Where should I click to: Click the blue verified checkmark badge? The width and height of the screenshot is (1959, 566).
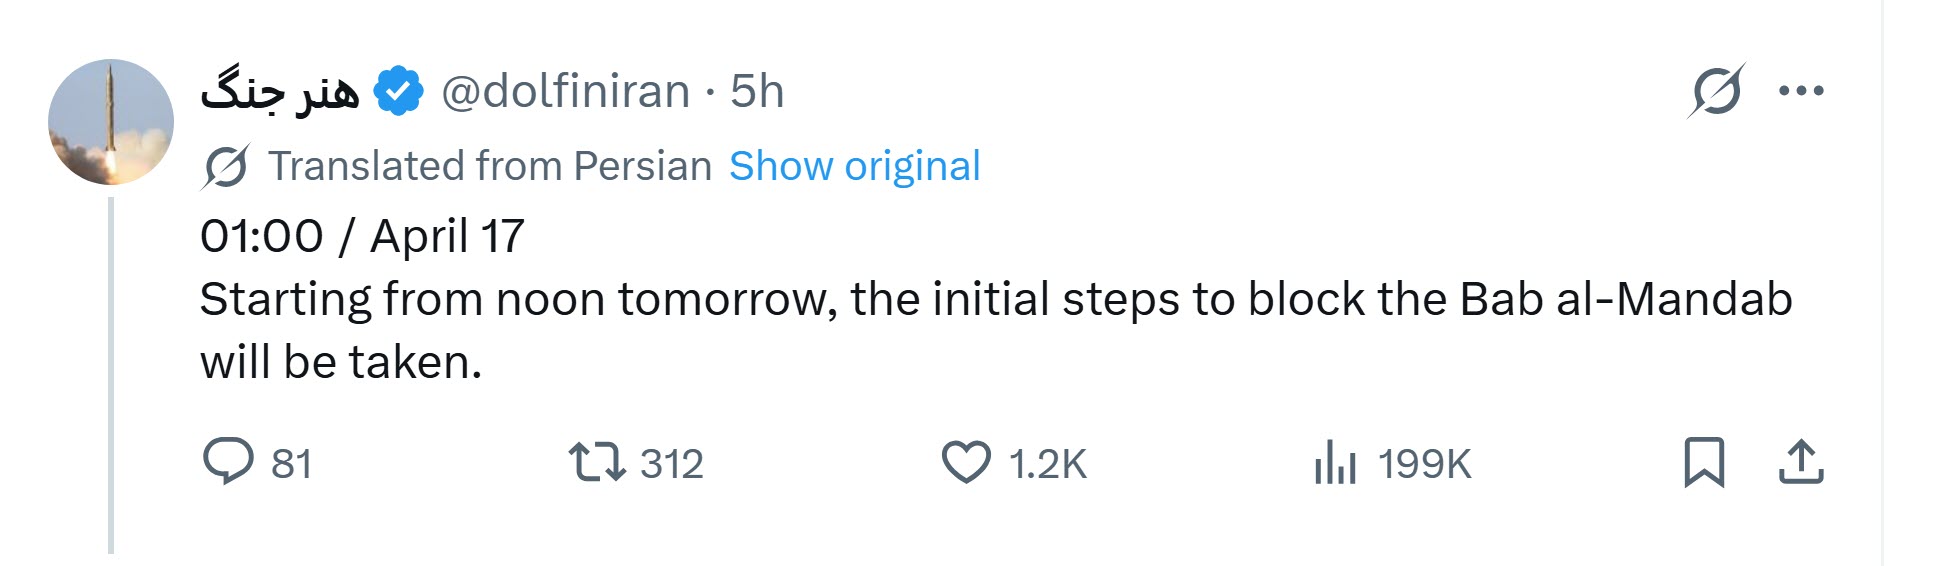tap(398, 92)
